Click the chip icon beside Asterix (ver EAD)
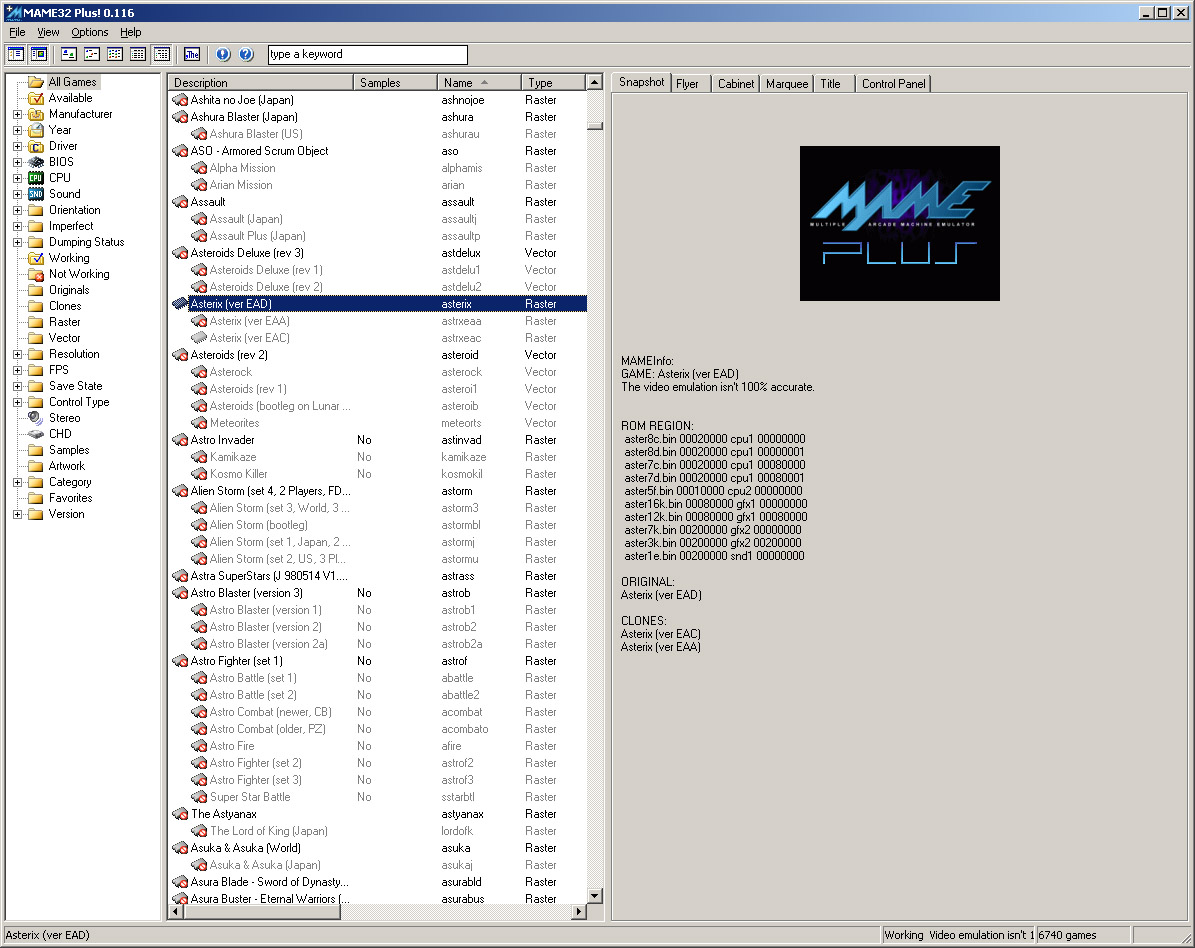 (180, 303)
